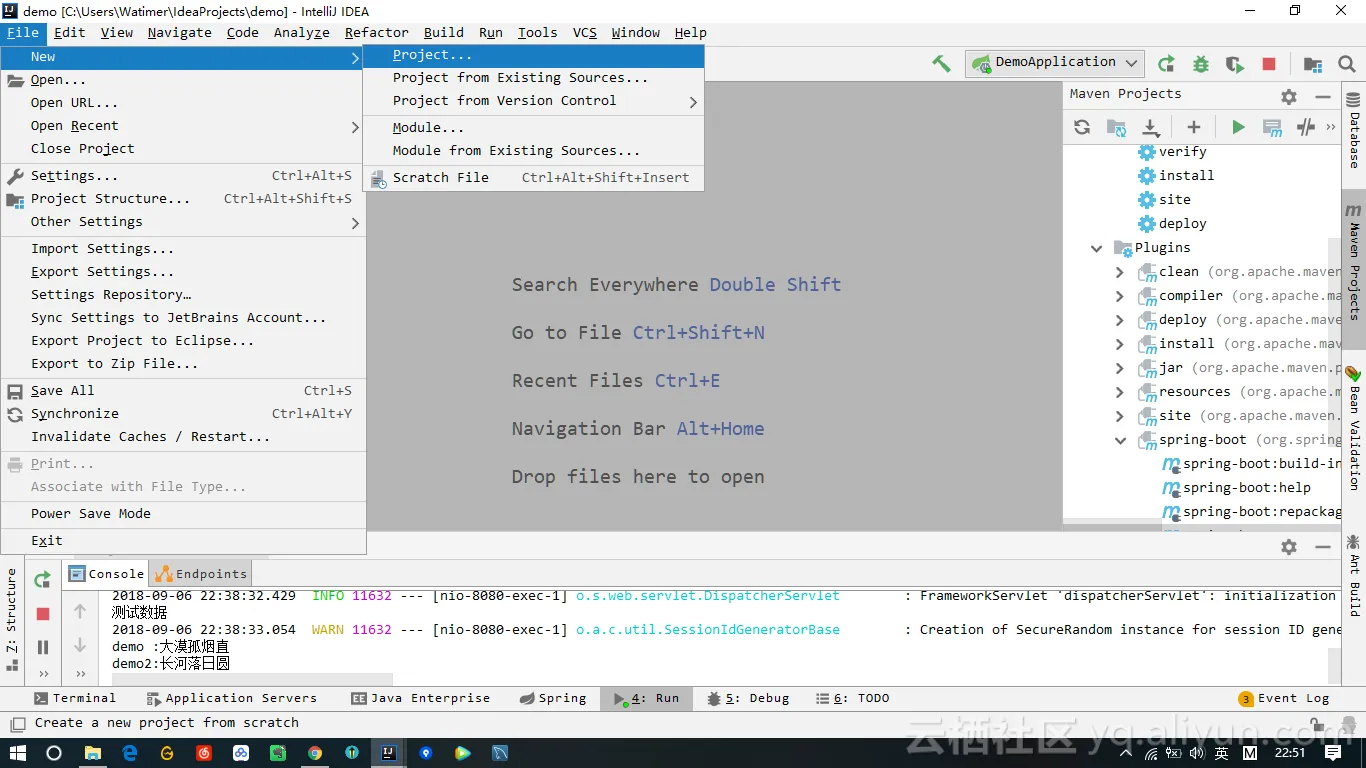Open Project Structure folder icon in the toolbar

(1313, 64)
